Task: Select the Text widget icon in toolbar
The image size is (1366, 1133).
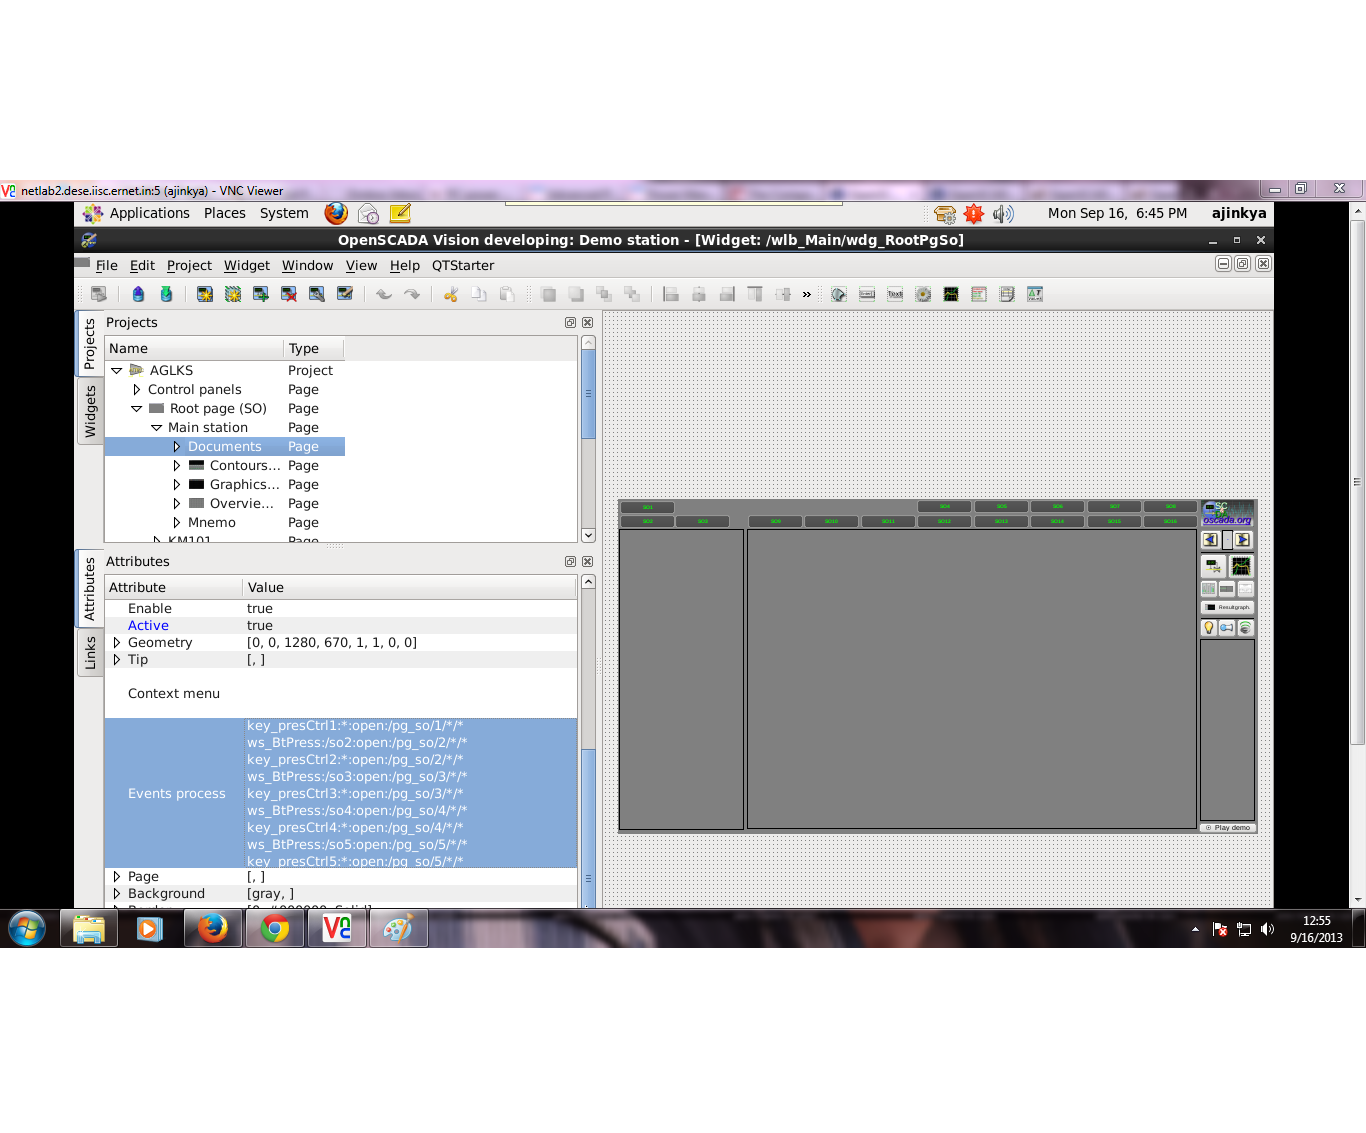Action: pyautogui.click(x=895, y=294)
